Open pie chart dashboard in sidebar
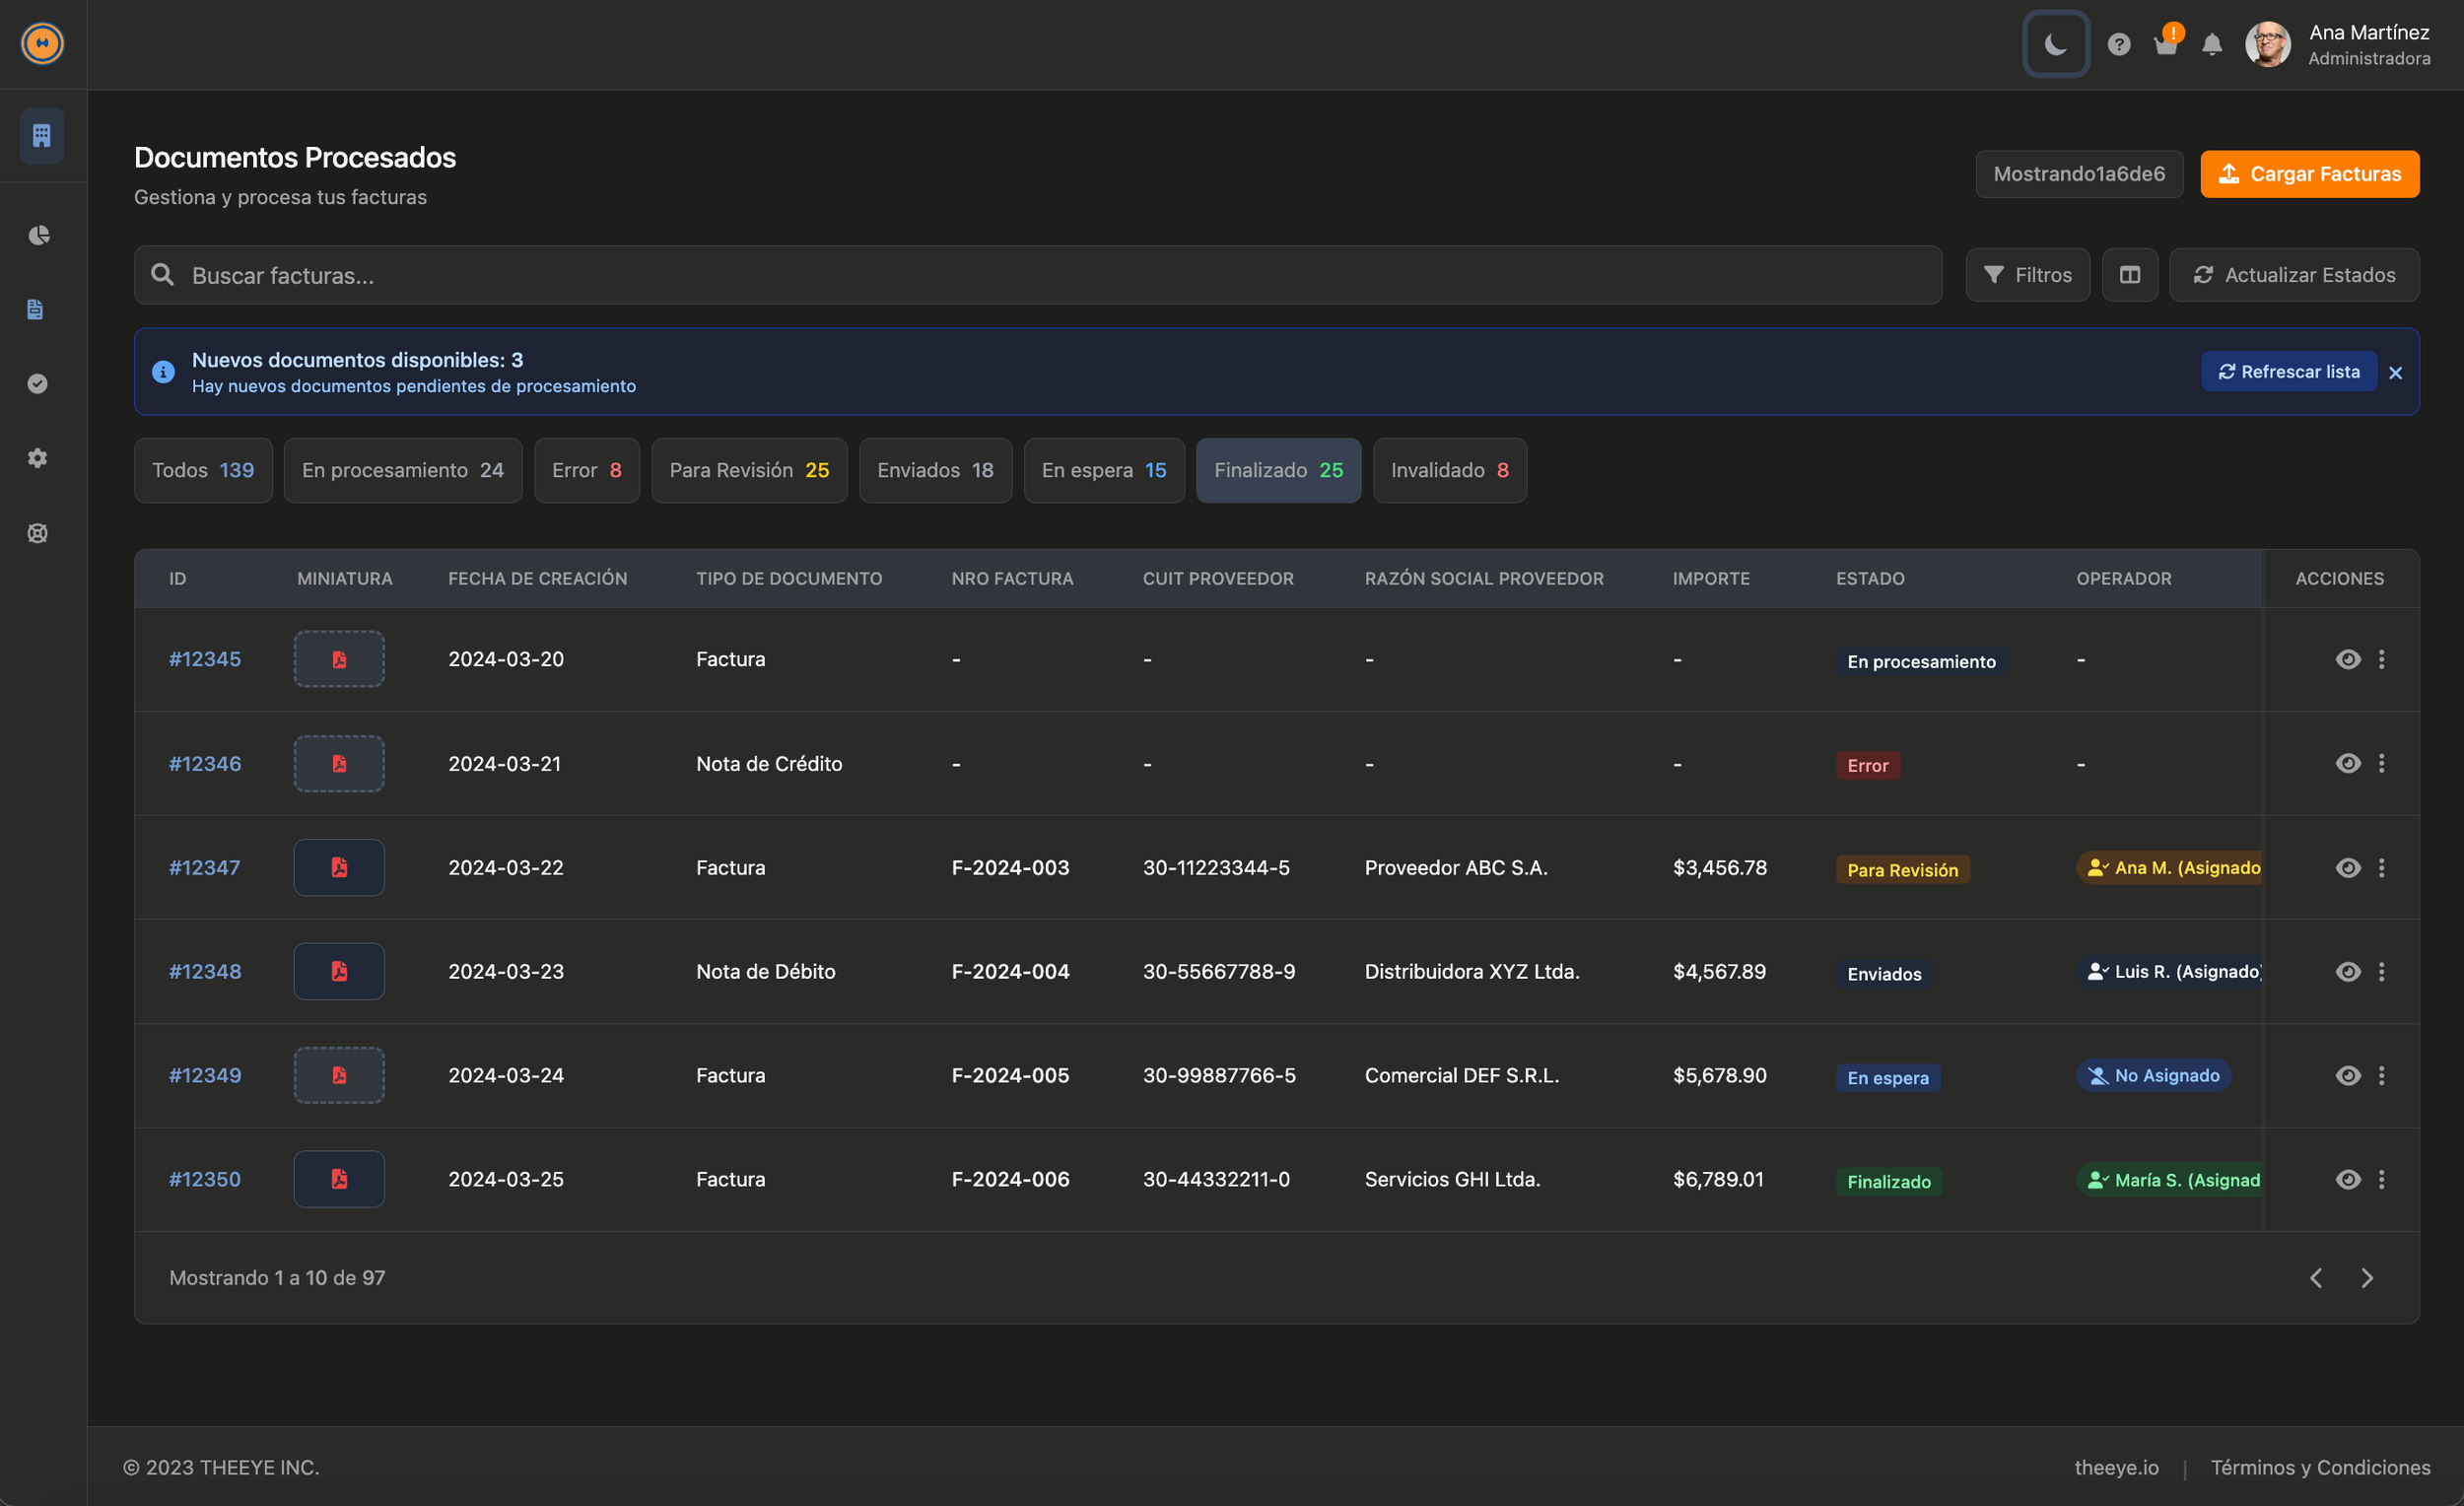The image size is (2464, 1506). tap(38, 235)
